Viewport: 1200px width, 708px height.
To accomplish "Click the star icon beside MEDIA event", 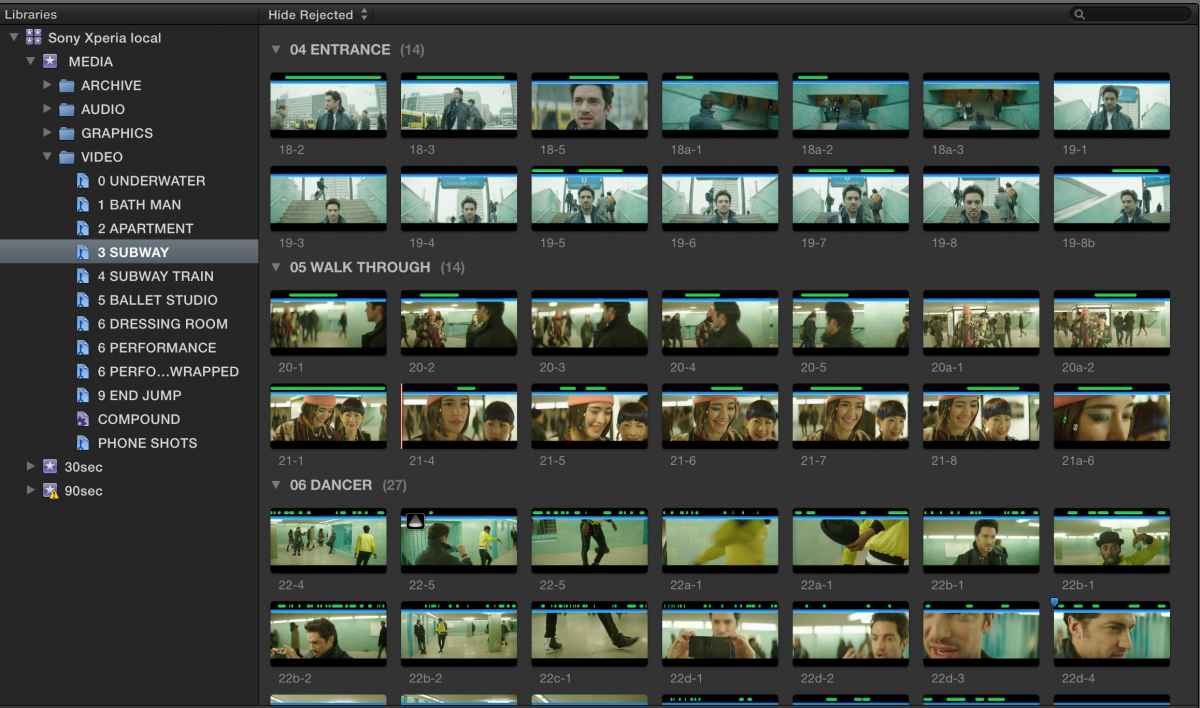I will 50,62.
